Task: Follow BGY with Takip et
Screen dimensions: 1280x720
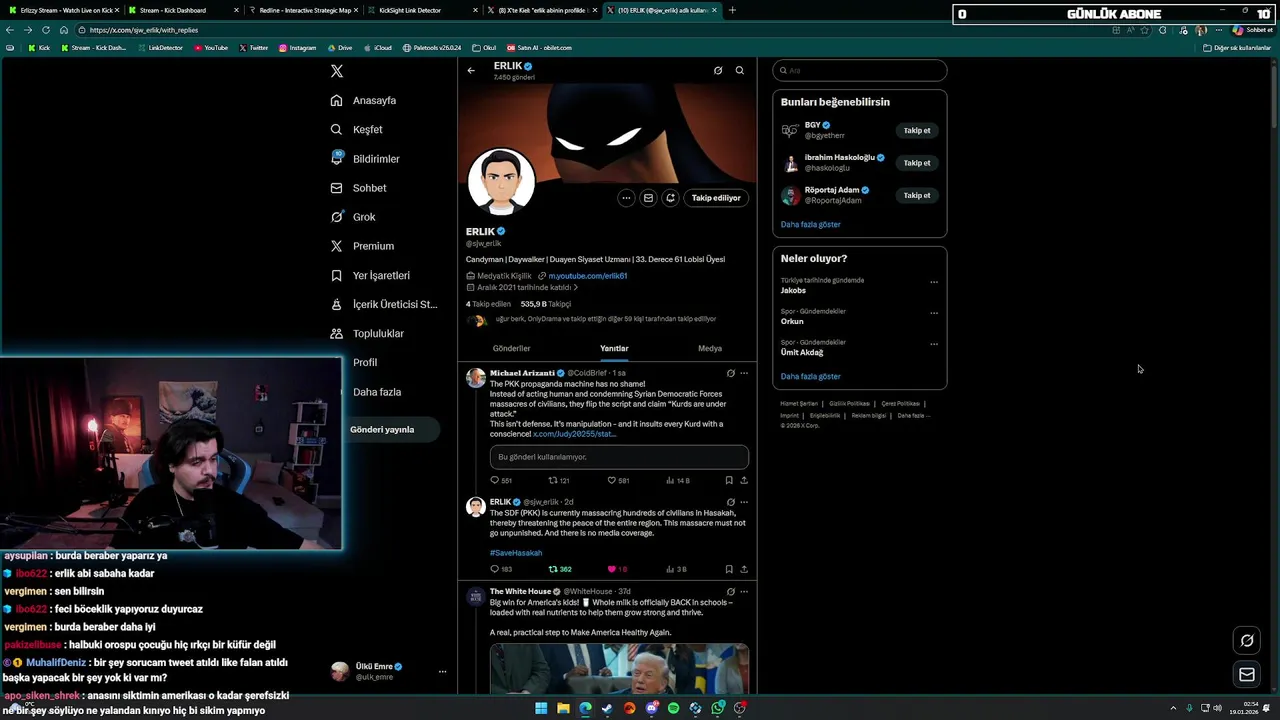Action: [917, 130]
